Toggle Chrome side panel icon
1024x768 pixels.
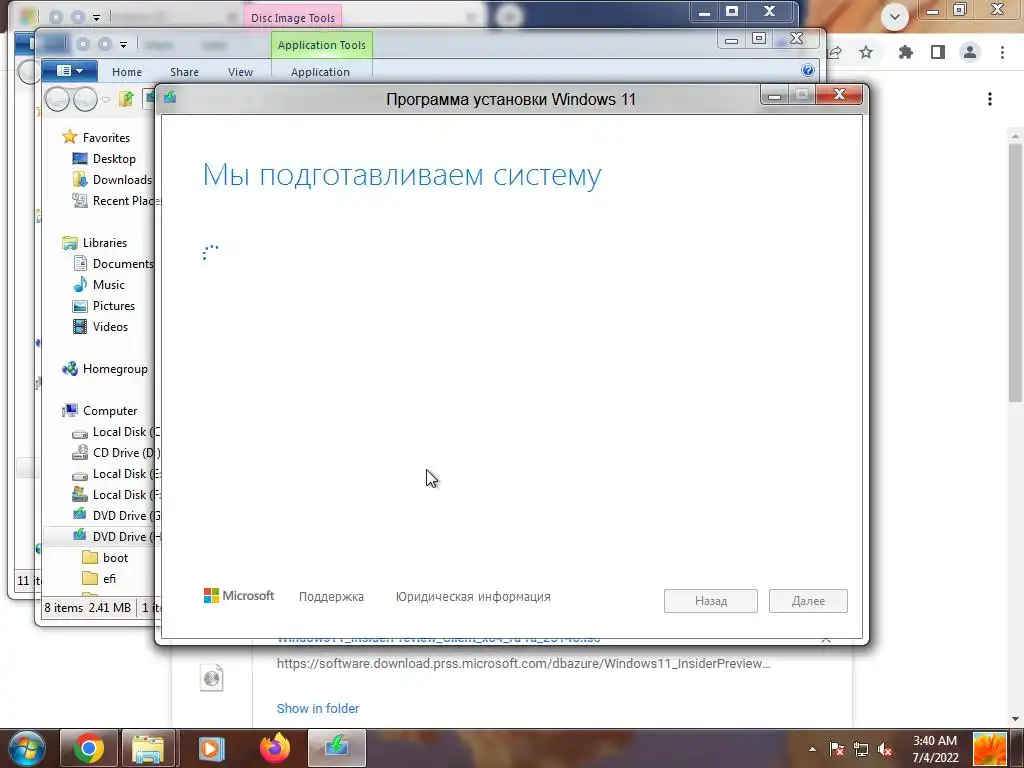tap(938, 52)
